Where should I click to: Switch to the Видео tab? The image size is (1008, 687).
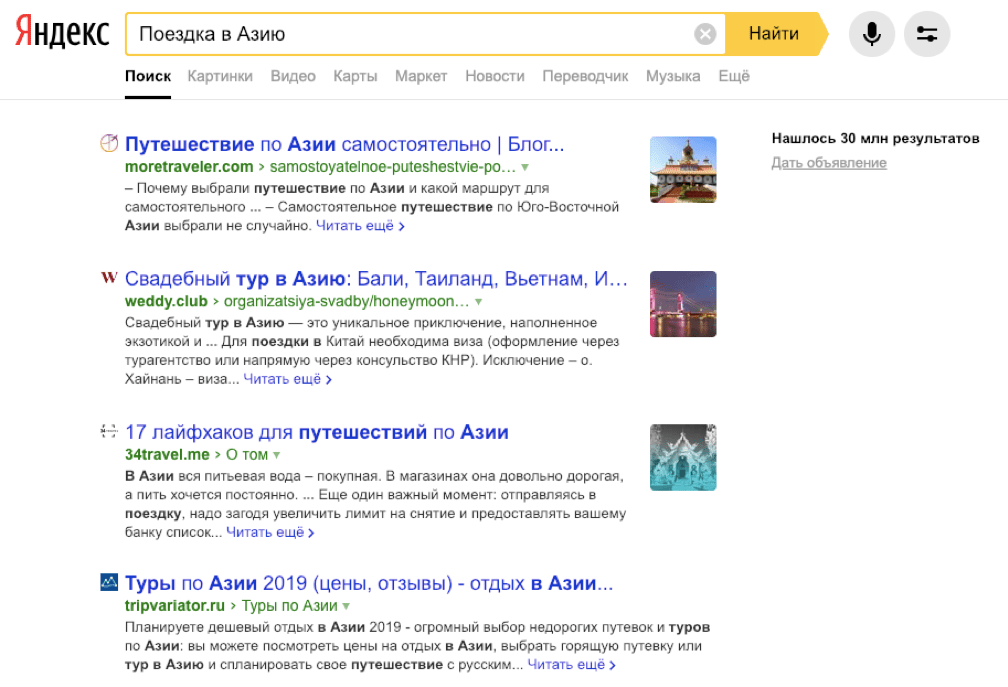coord(293,75)
